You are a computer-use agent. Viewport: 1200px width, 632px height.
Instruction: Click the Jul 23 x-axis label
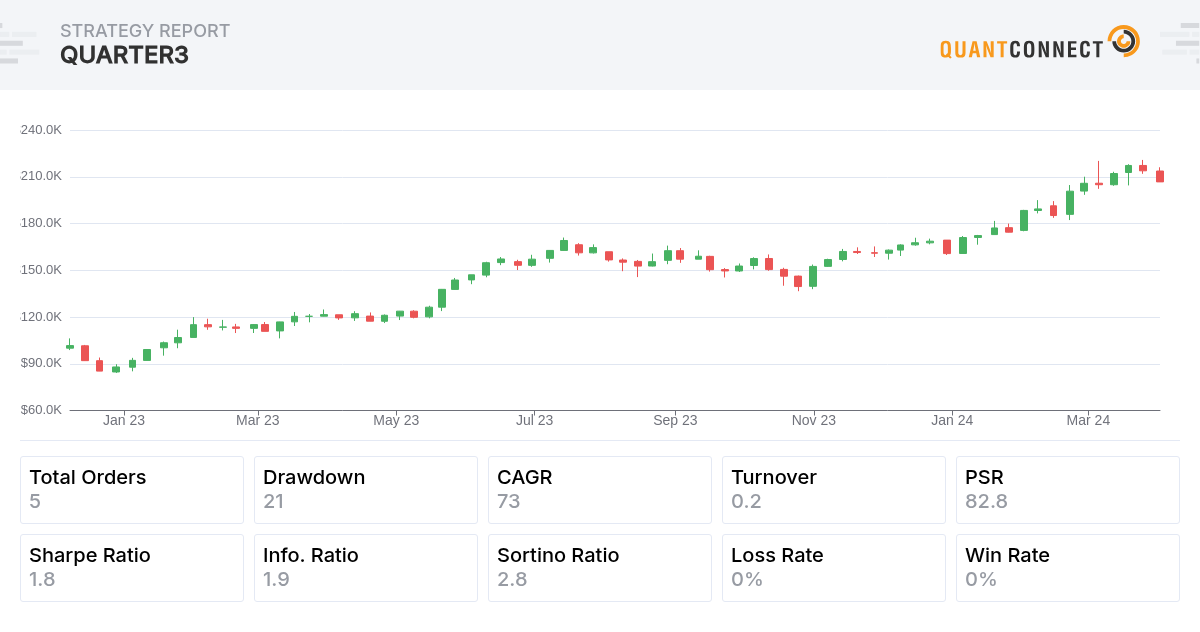coord(534,420)
